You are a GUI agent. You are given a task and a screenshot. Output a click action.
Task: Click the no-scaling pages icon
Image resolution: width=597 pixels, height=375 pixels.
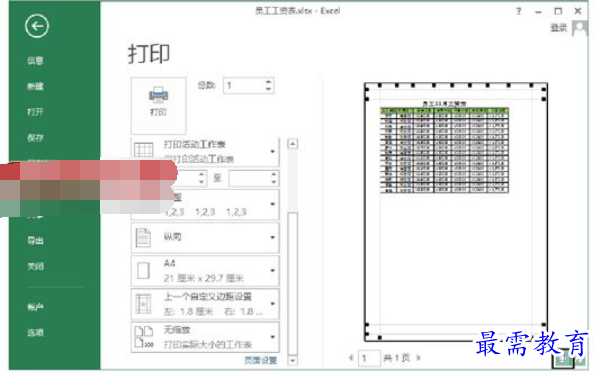click(x=144, y=337)
